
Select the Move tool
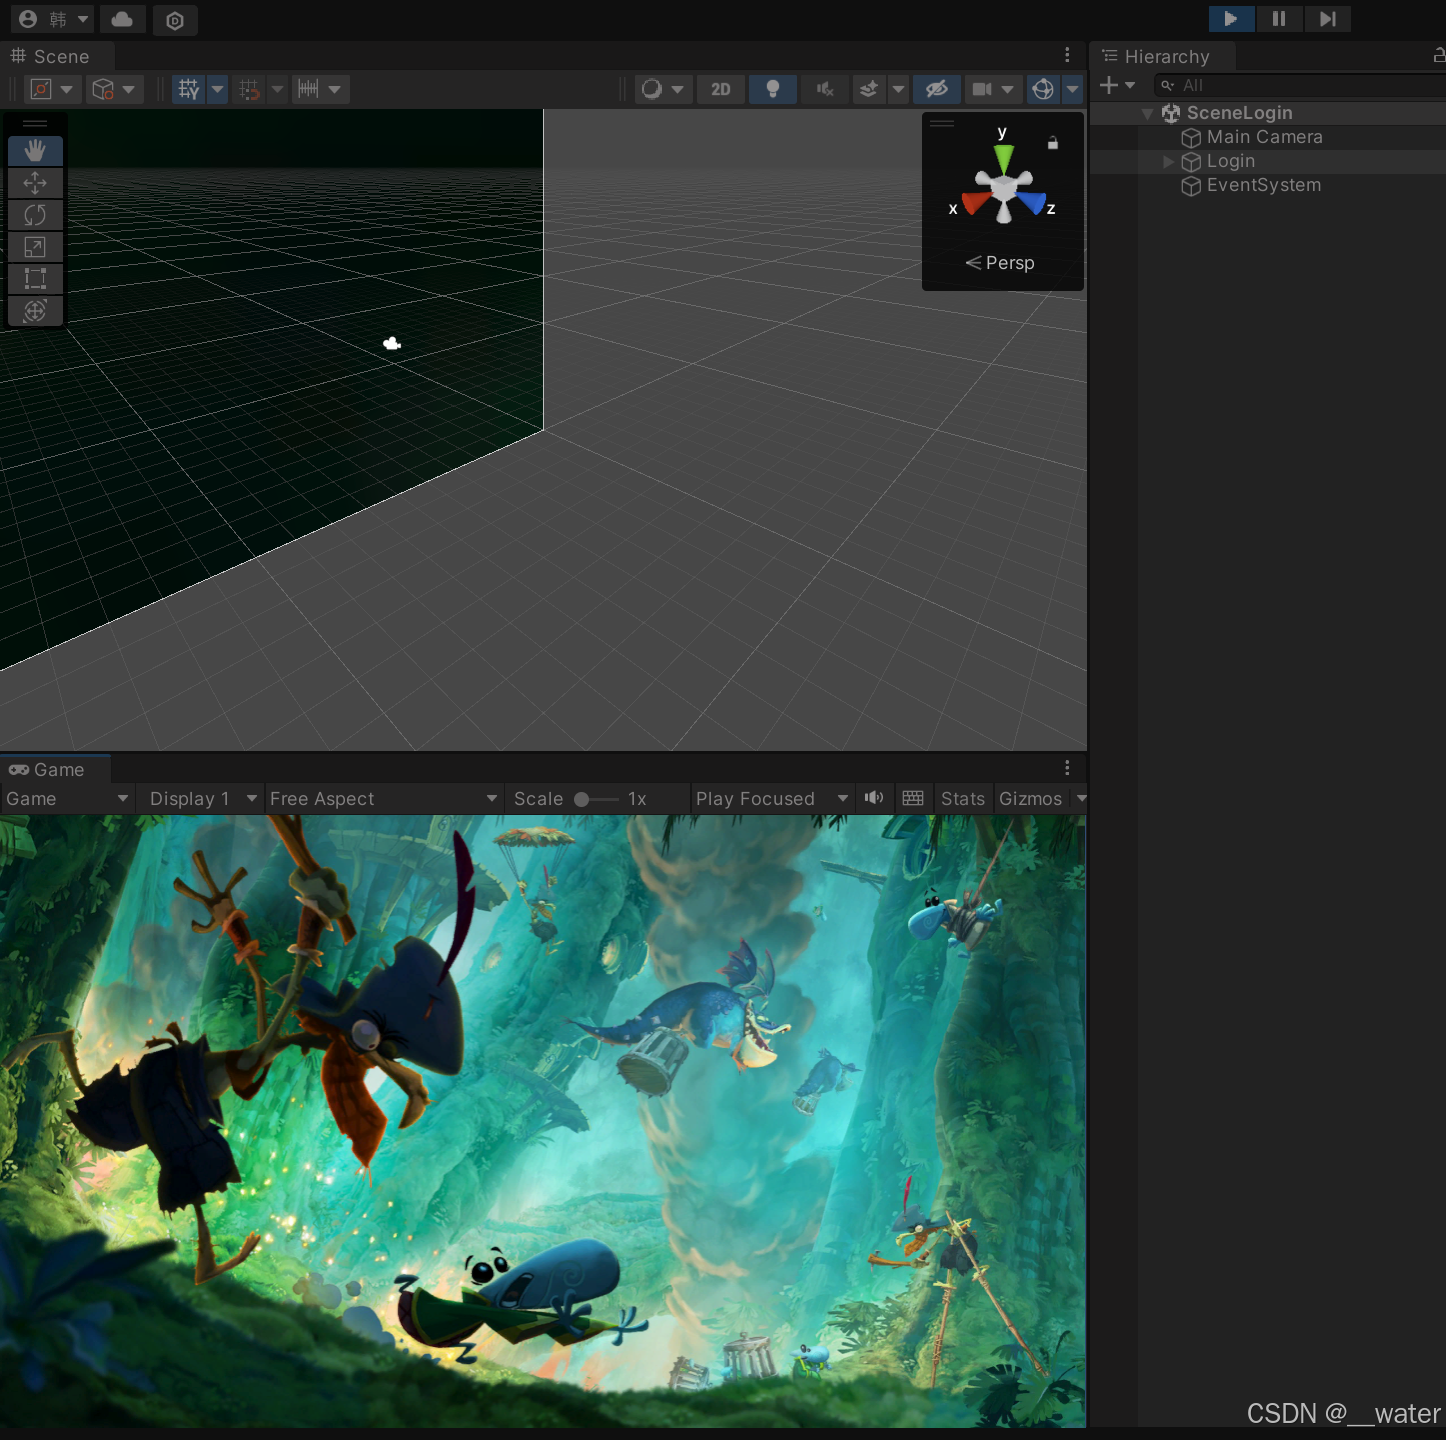[35, 183]
